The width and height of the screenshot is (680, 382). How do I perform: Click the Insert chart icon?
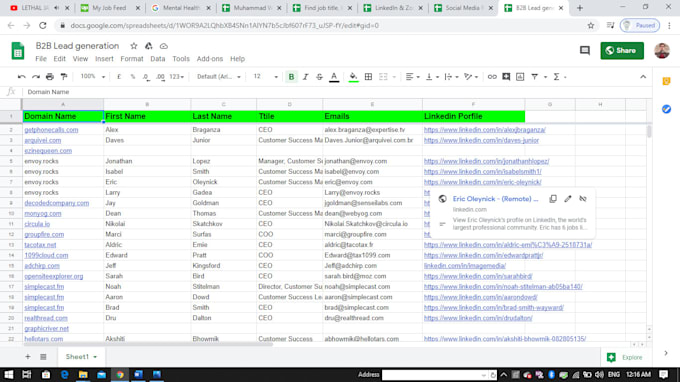(520, 77)
